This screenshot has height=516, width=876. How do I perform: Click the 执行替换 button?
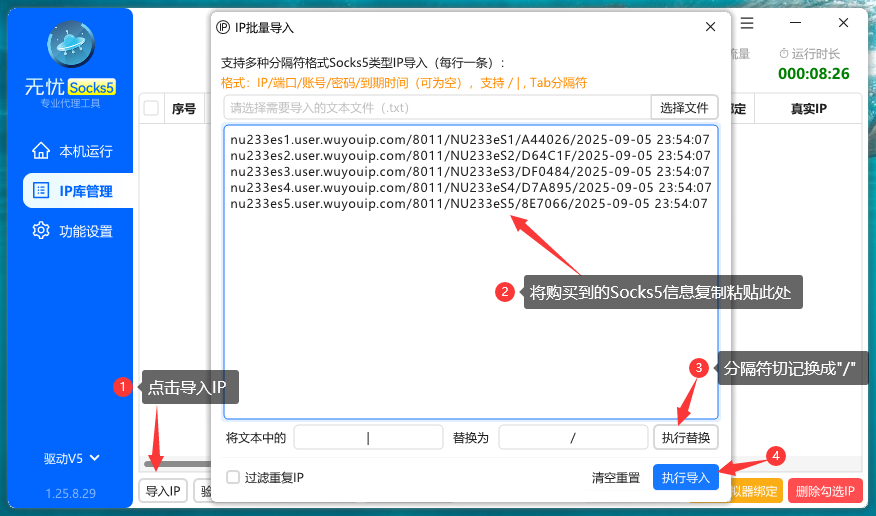pos(685,437)
